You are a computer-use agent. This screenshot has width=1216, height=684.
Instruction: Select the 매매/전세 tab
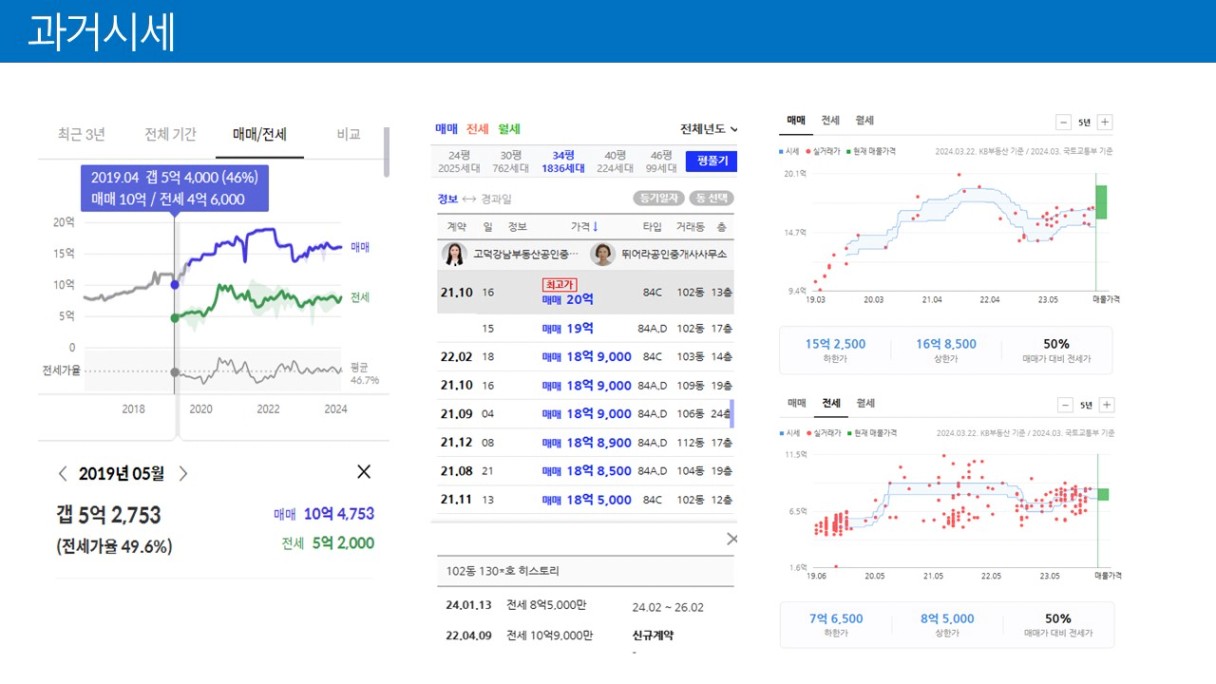tap(259, 134)
